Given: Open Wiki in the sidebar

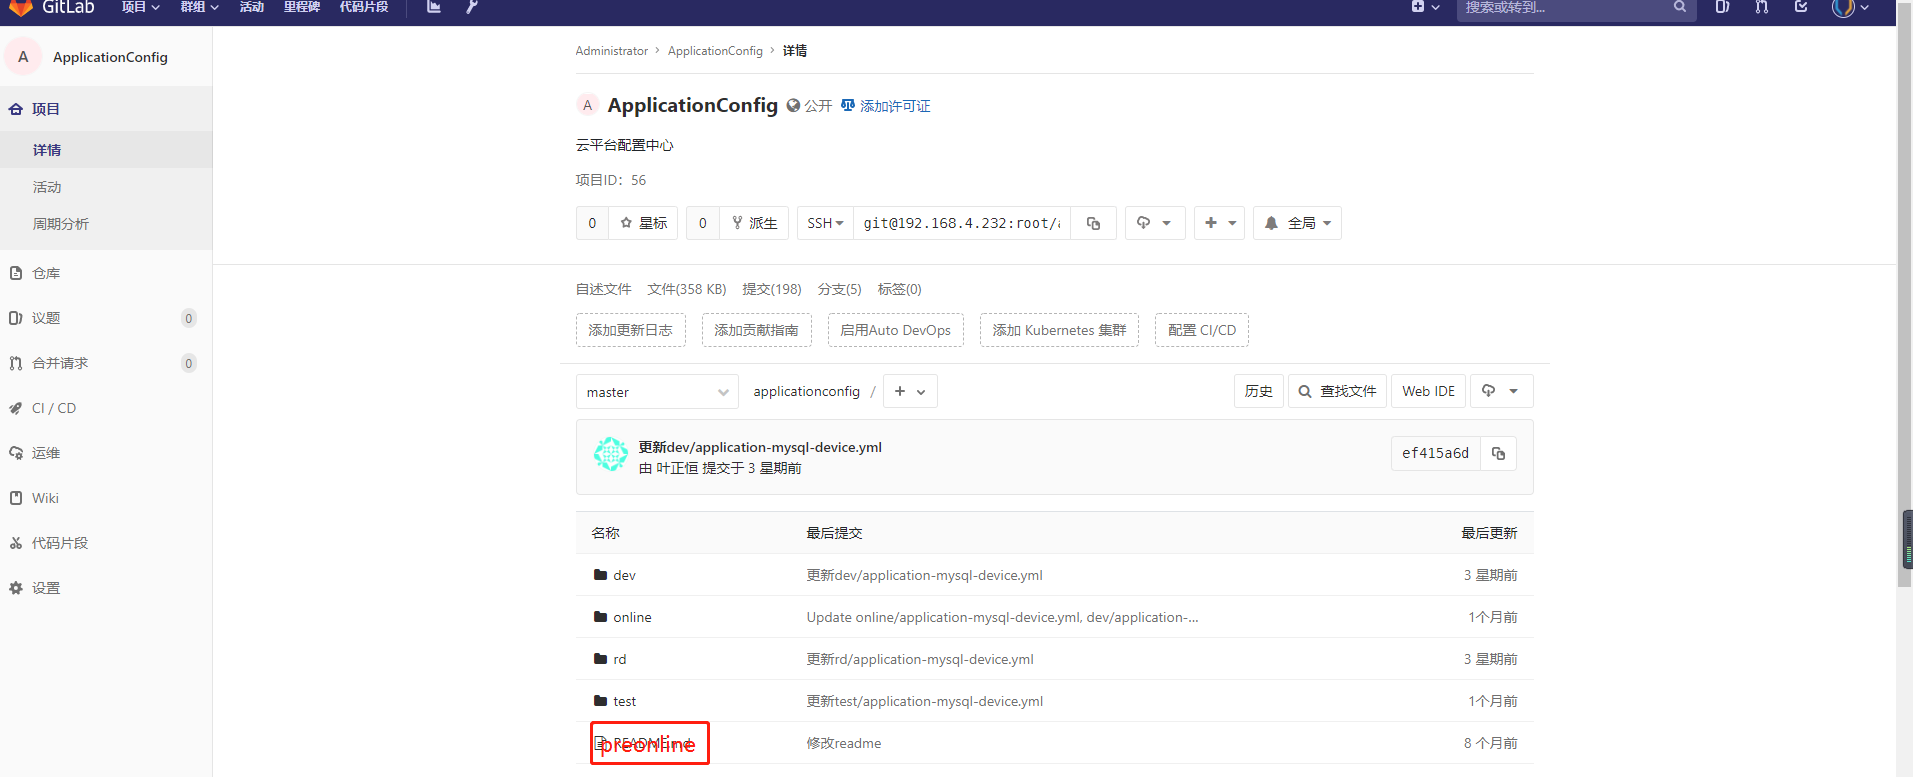Looking at the screenshot, I should pyautogui.click(x=106, y=498).
